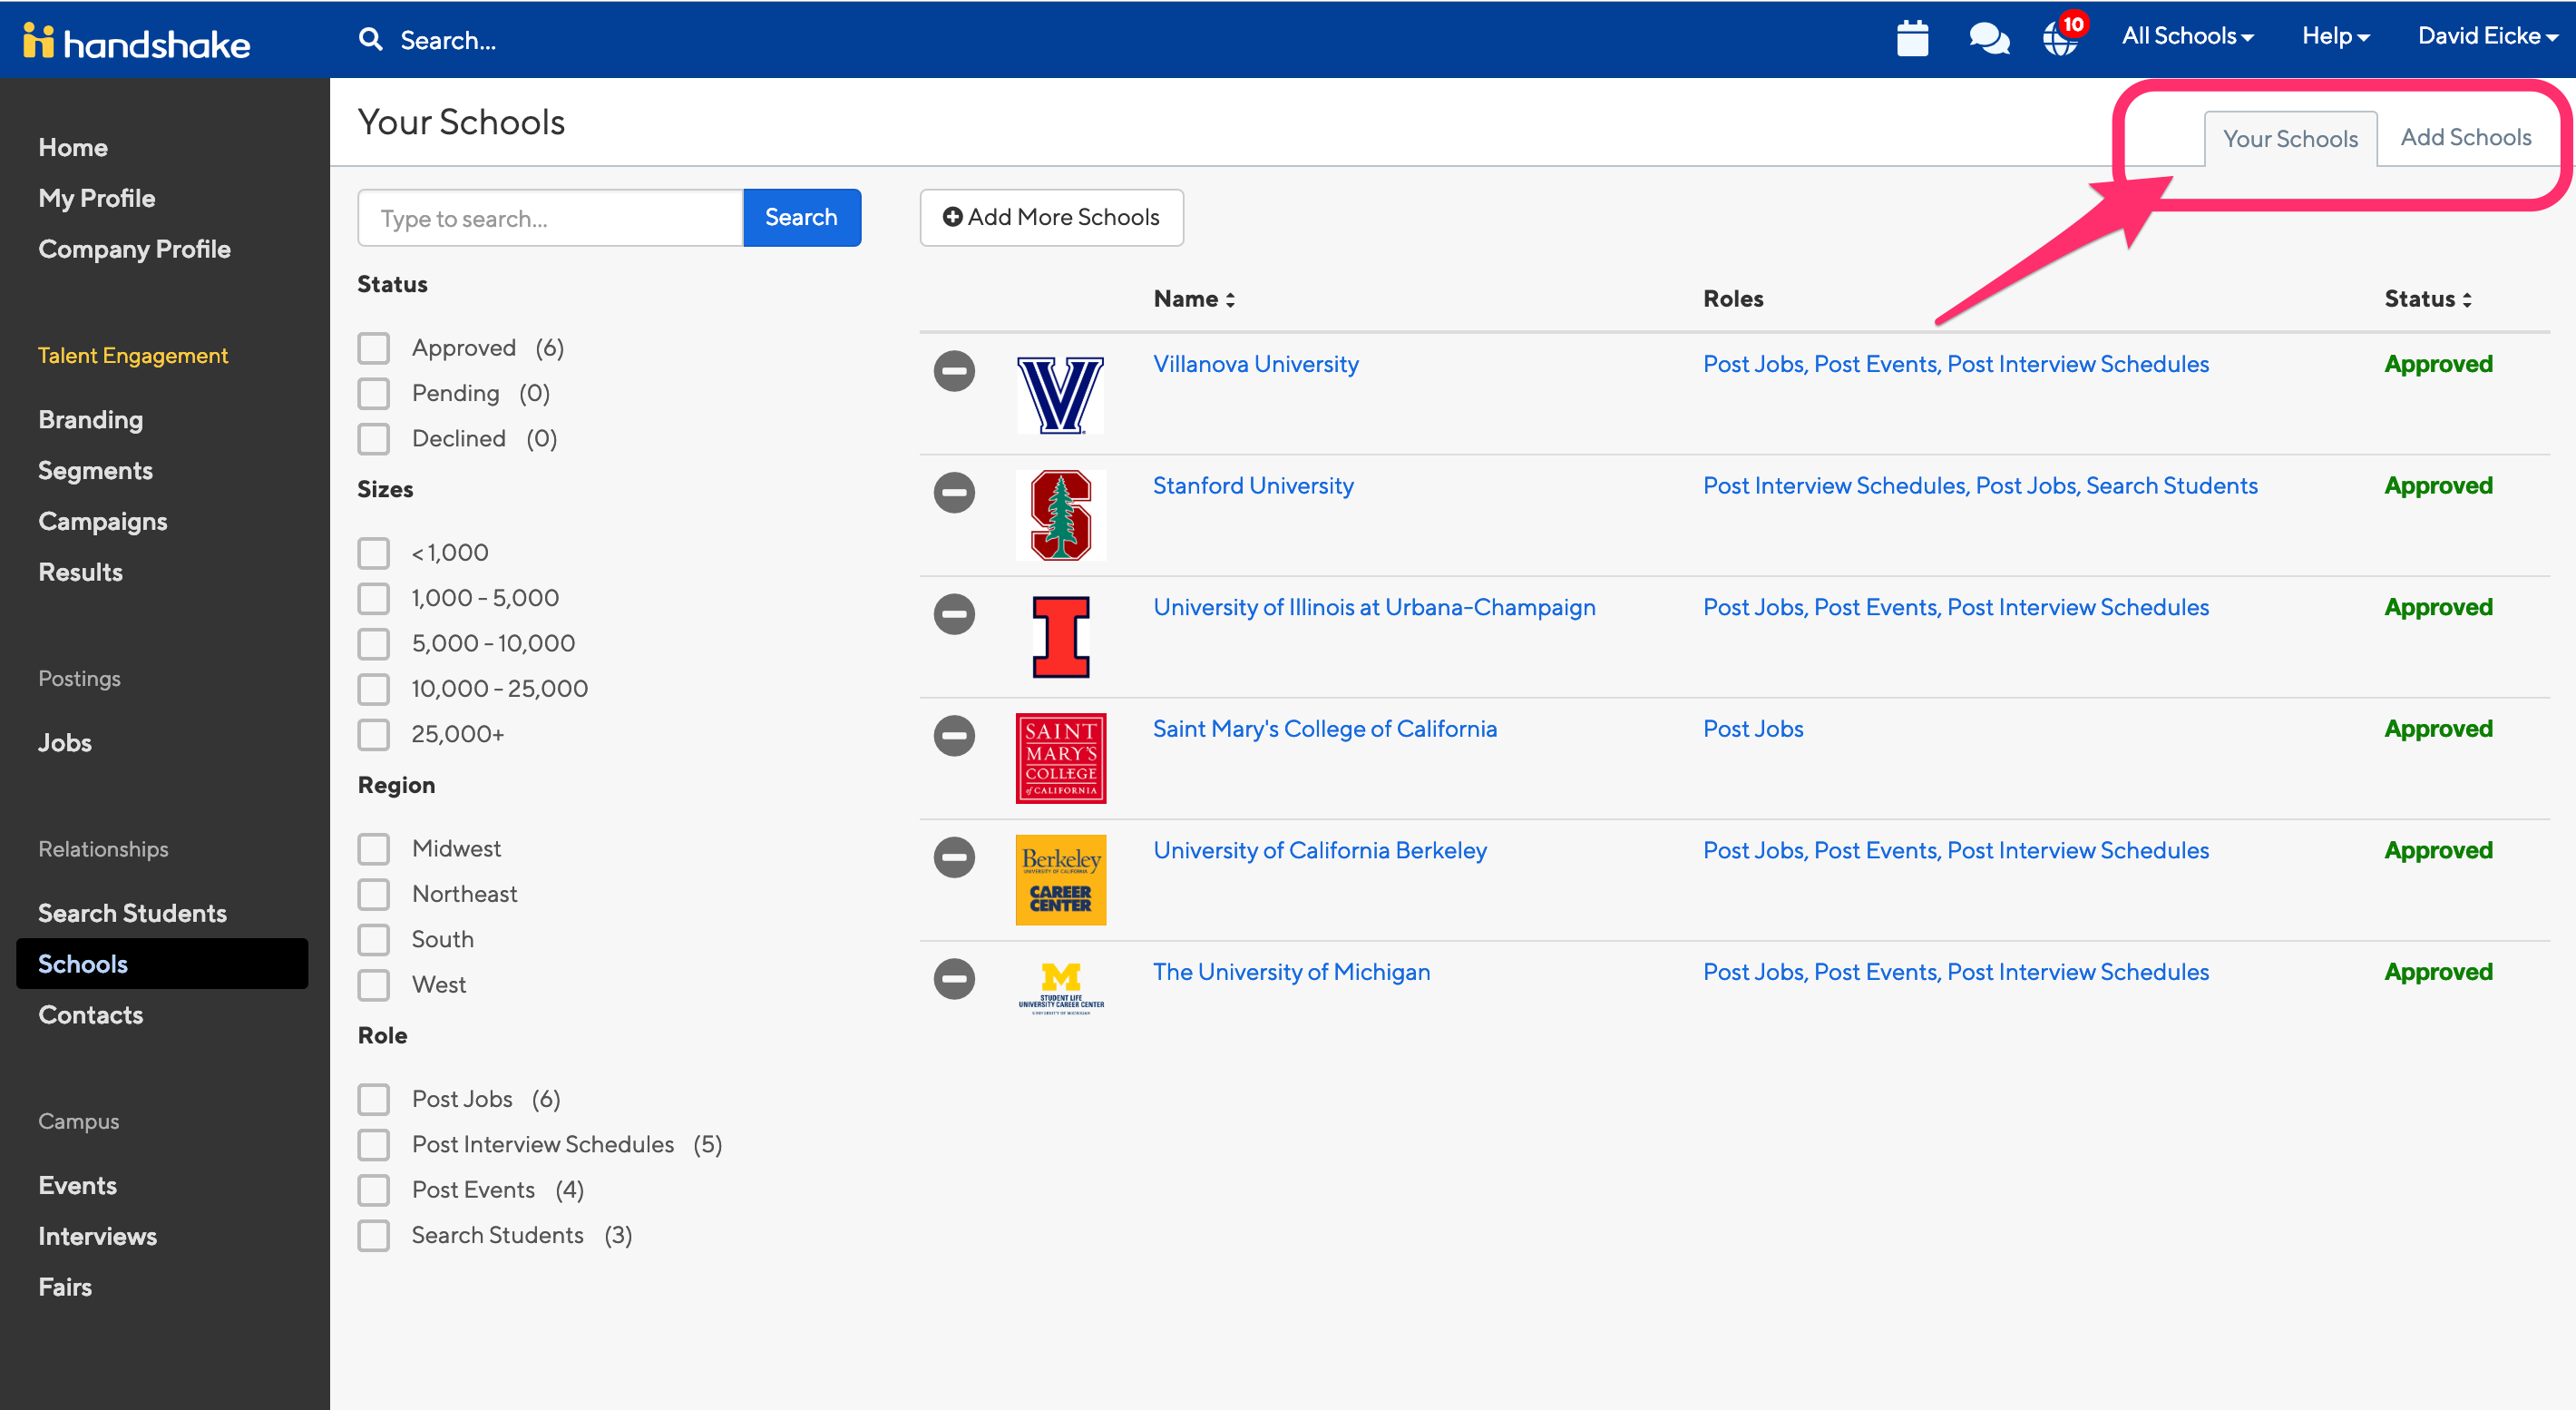Remove Villanova University with minus icon
This screenshot has height=1410, width=2576.
tap(954, 371)
